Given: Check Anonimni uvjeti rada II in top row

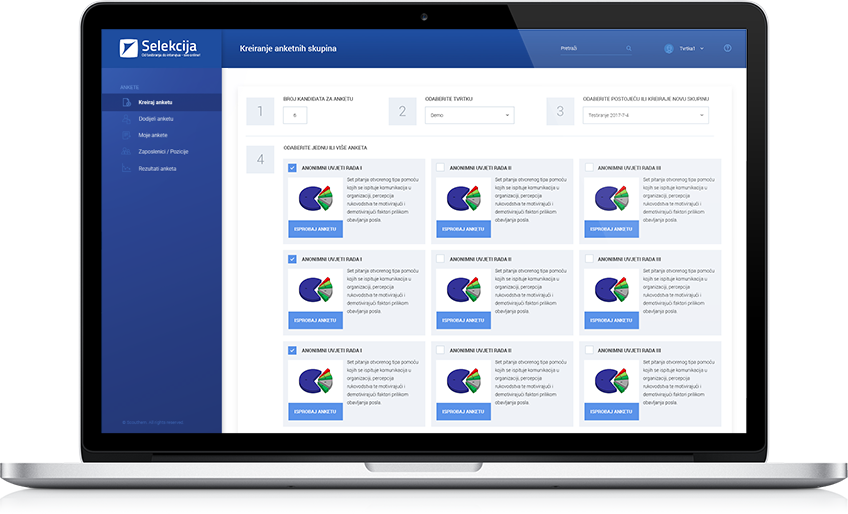Looking at the screenshot, I should (440, 168).
